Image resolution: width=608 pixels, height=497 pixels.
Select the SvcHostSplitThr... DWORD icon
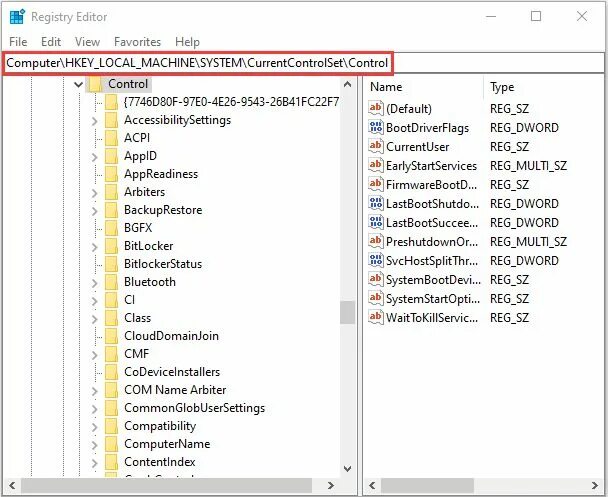click(375, 260)
